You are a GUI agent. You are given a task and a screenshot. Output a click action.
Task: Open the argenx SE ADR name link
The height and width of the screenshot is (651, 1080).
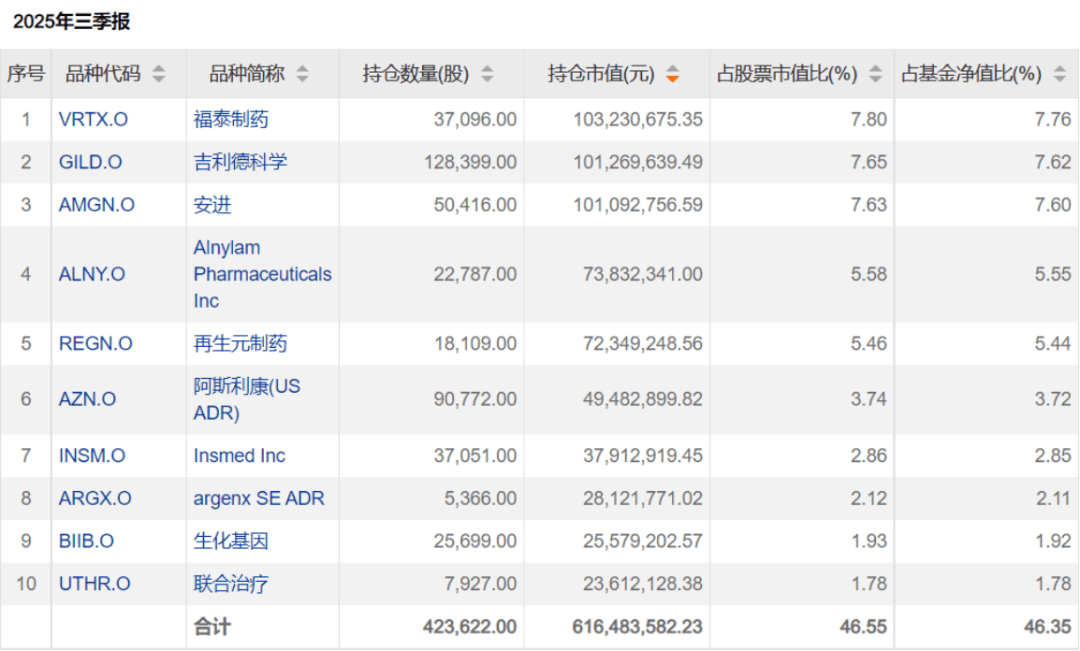point(258,499)
